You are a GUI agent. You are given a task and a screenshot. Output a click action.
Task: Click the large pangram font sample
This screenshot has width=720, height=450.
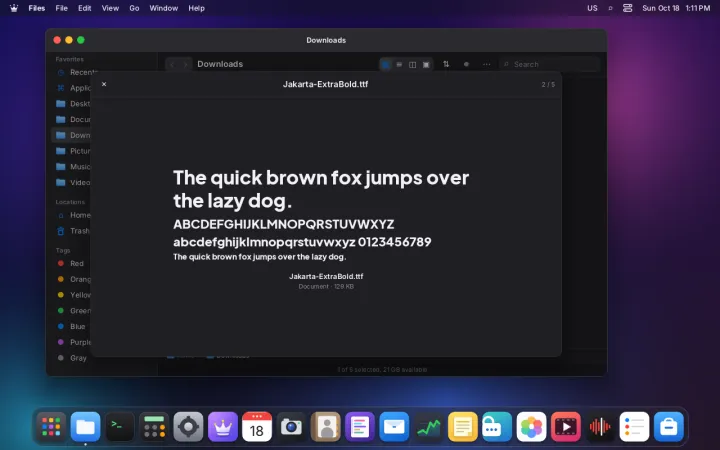321,189
